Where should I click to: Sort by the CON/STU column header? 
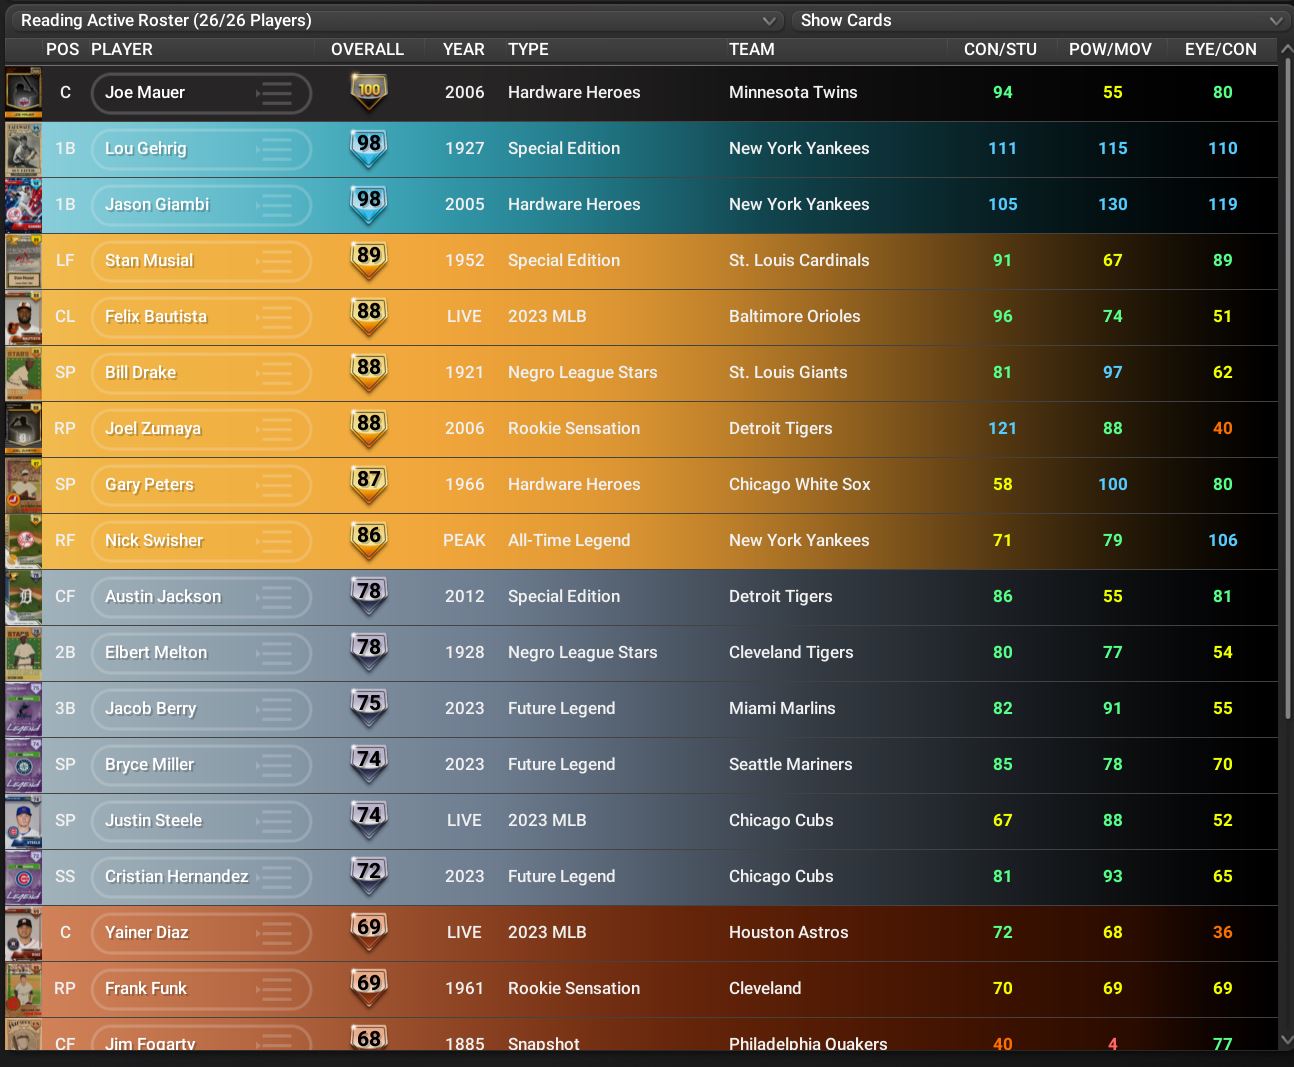tap(999, 49)
